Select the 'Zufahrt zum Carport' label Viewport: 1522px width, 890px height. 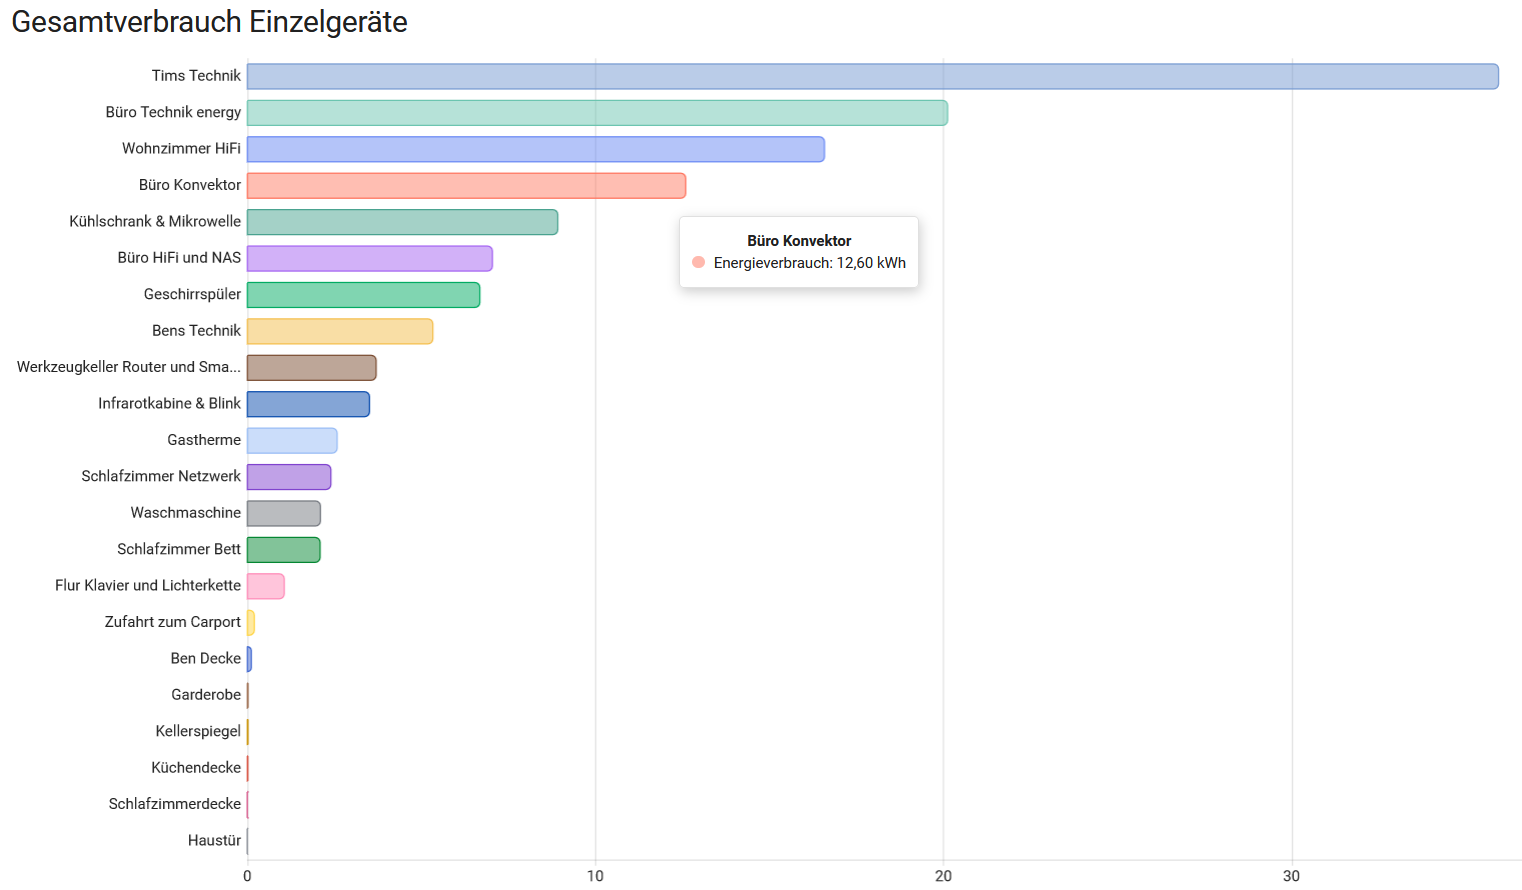tap(173, 622)
